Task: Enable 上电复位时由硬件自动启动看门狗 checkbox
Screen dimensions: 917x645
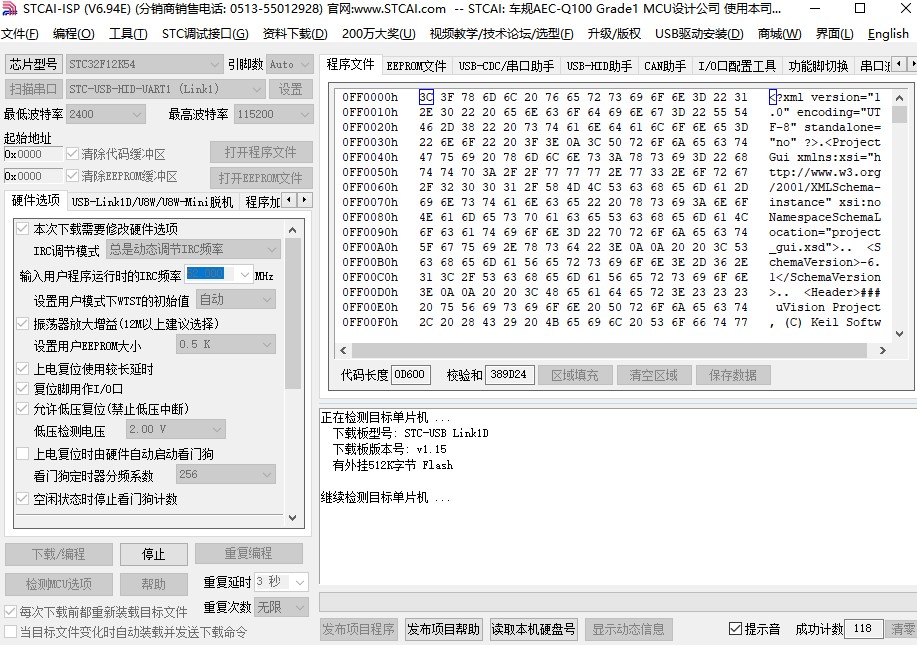Action: coord(22,454)
